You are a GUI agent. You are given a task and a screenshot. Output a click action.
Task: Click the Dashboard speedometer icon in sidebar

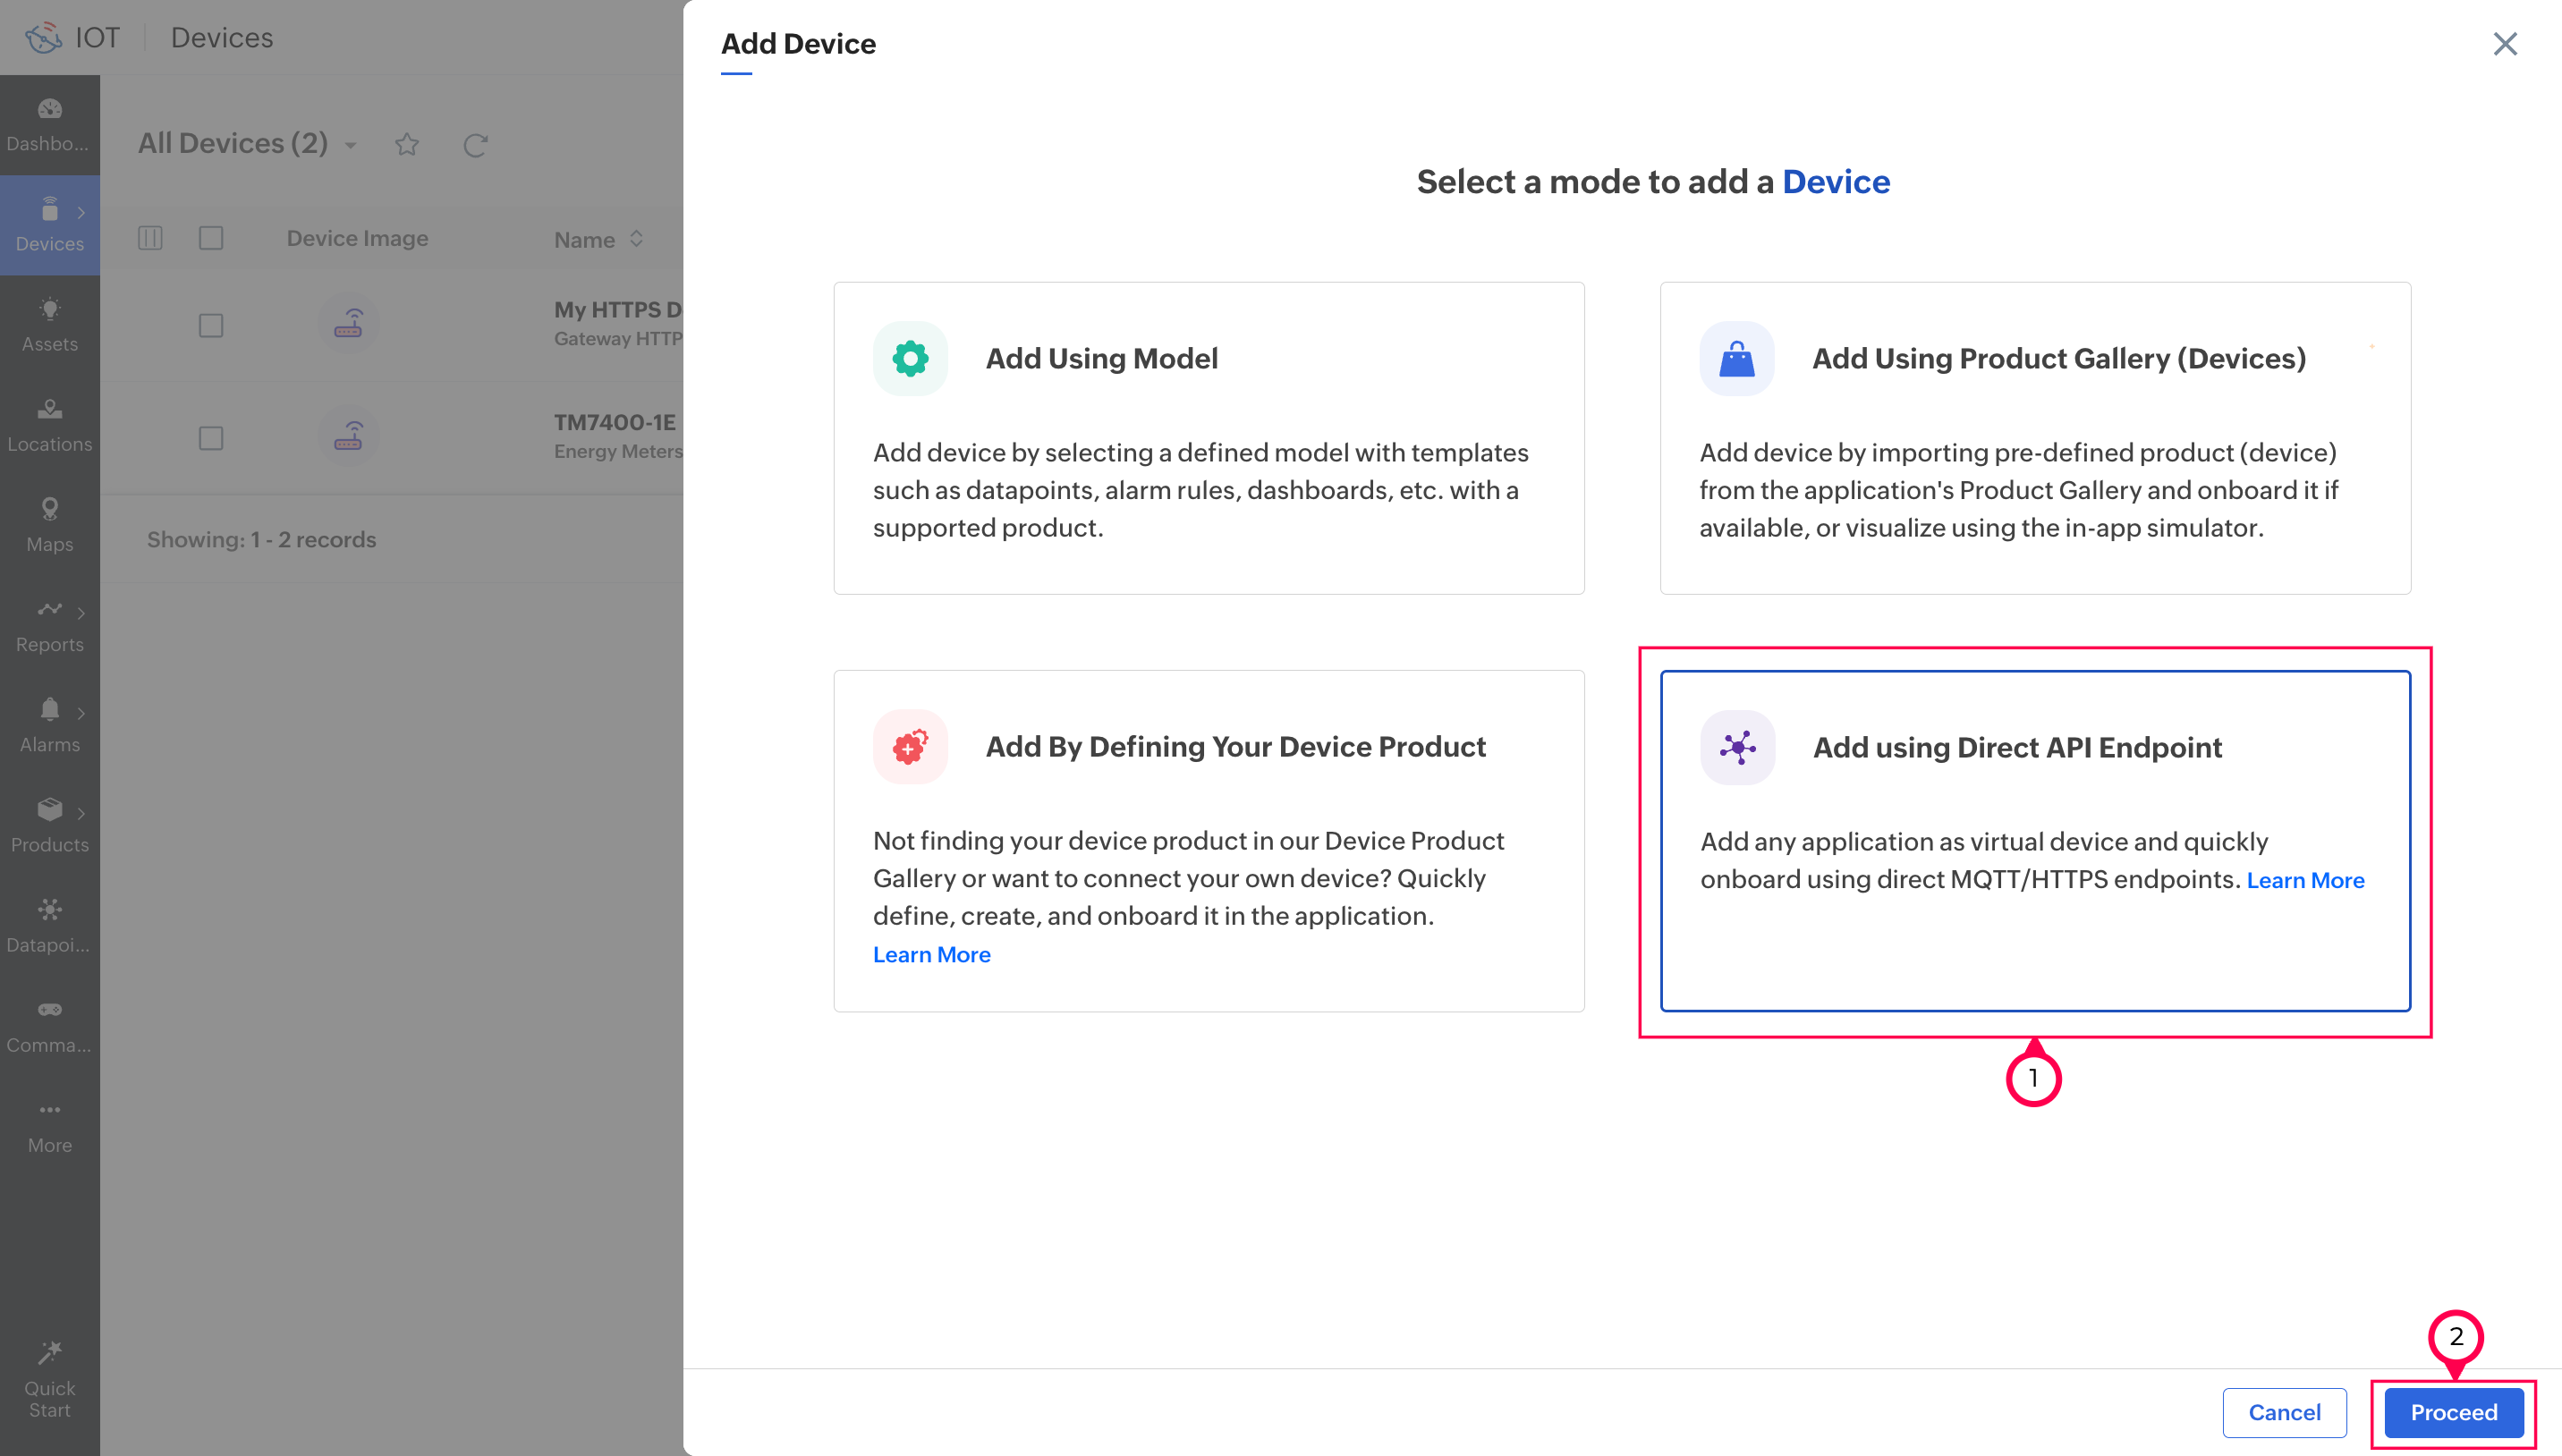(49, 110)
